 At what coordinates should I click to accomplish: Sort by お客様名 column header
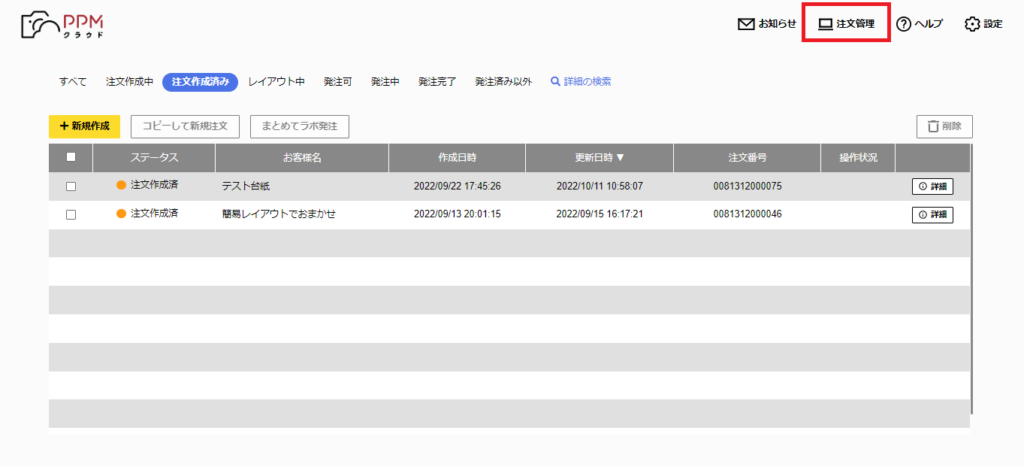302,158
